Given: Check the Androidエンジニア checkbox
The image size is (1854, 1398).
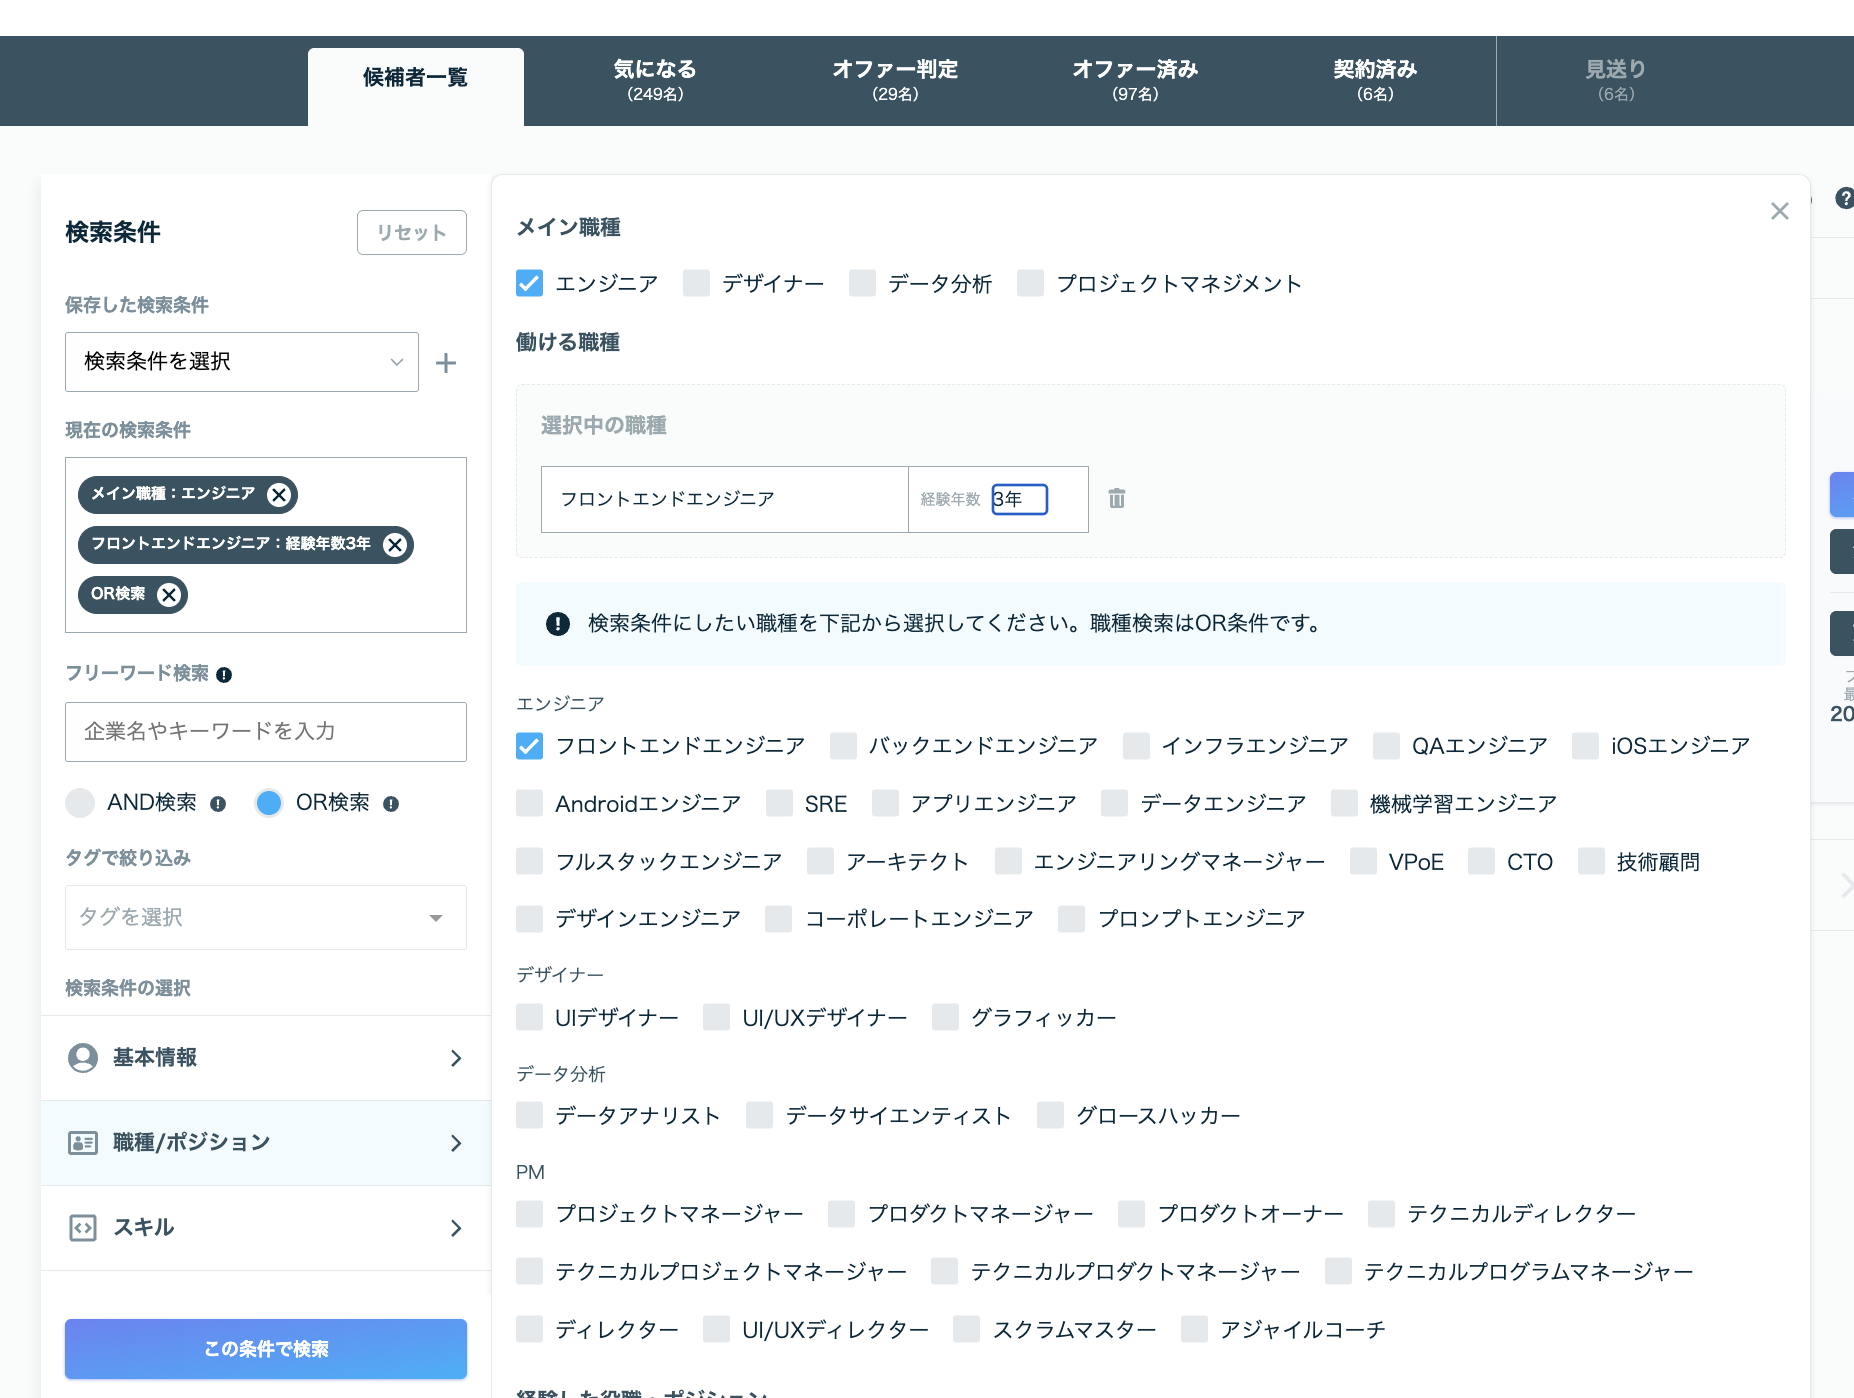Looking at the screenshot, I should pos(529,803).
